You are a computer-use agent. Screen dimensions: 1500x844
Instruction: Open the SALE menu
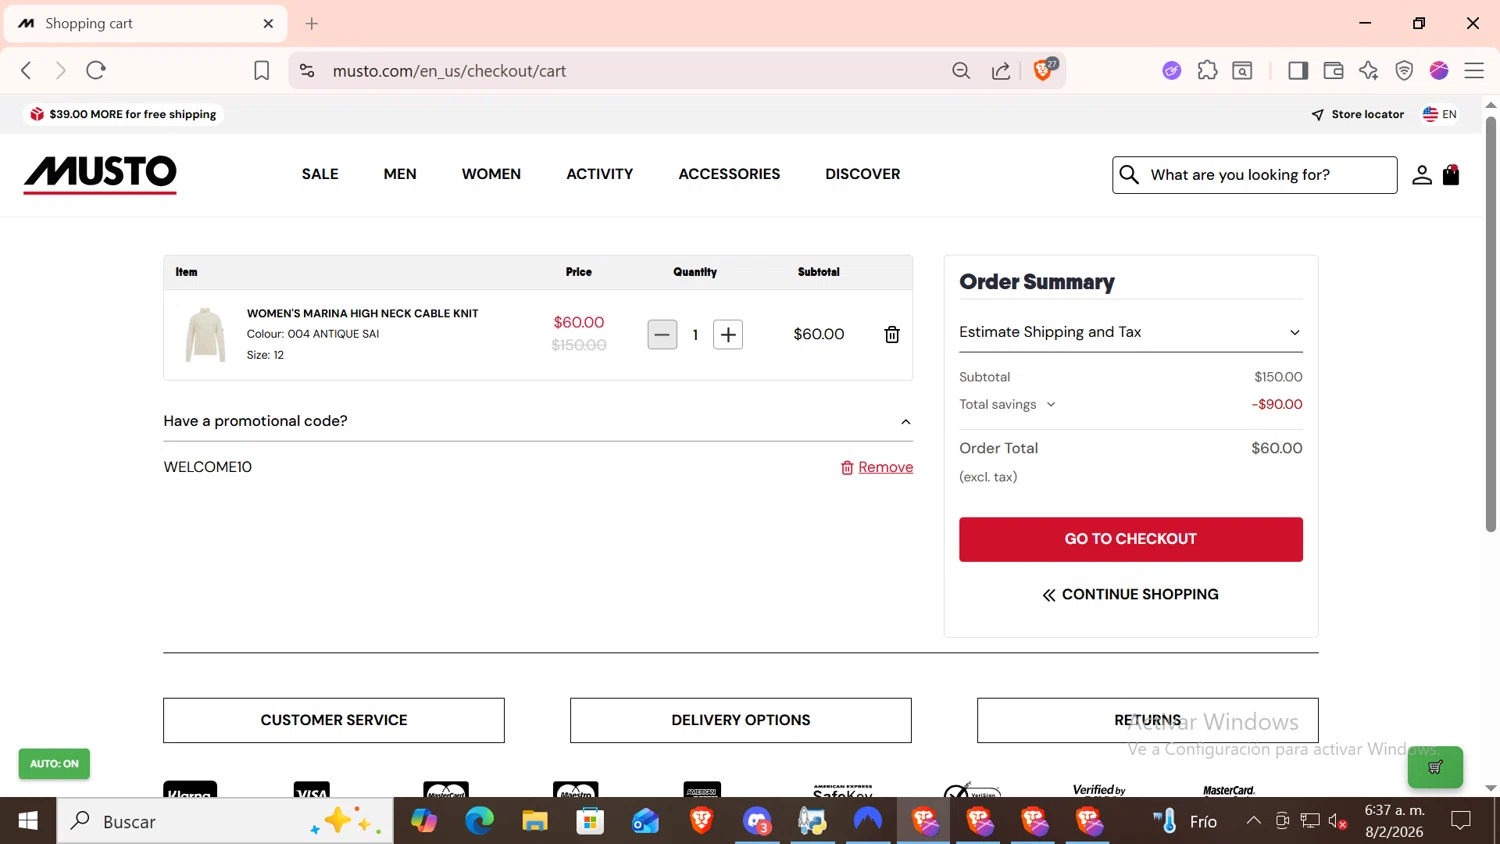(320, 174)
